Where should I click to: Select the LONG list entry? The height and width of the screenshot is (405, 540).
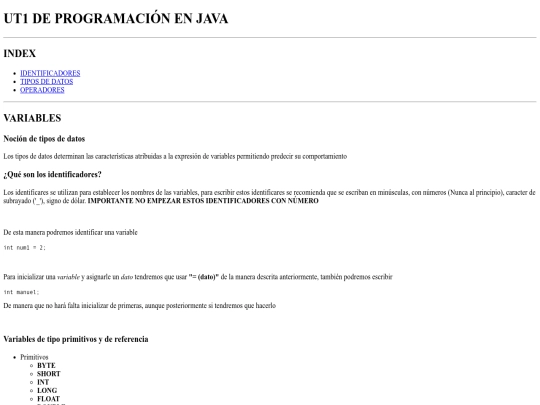click(x=47, y=391)
